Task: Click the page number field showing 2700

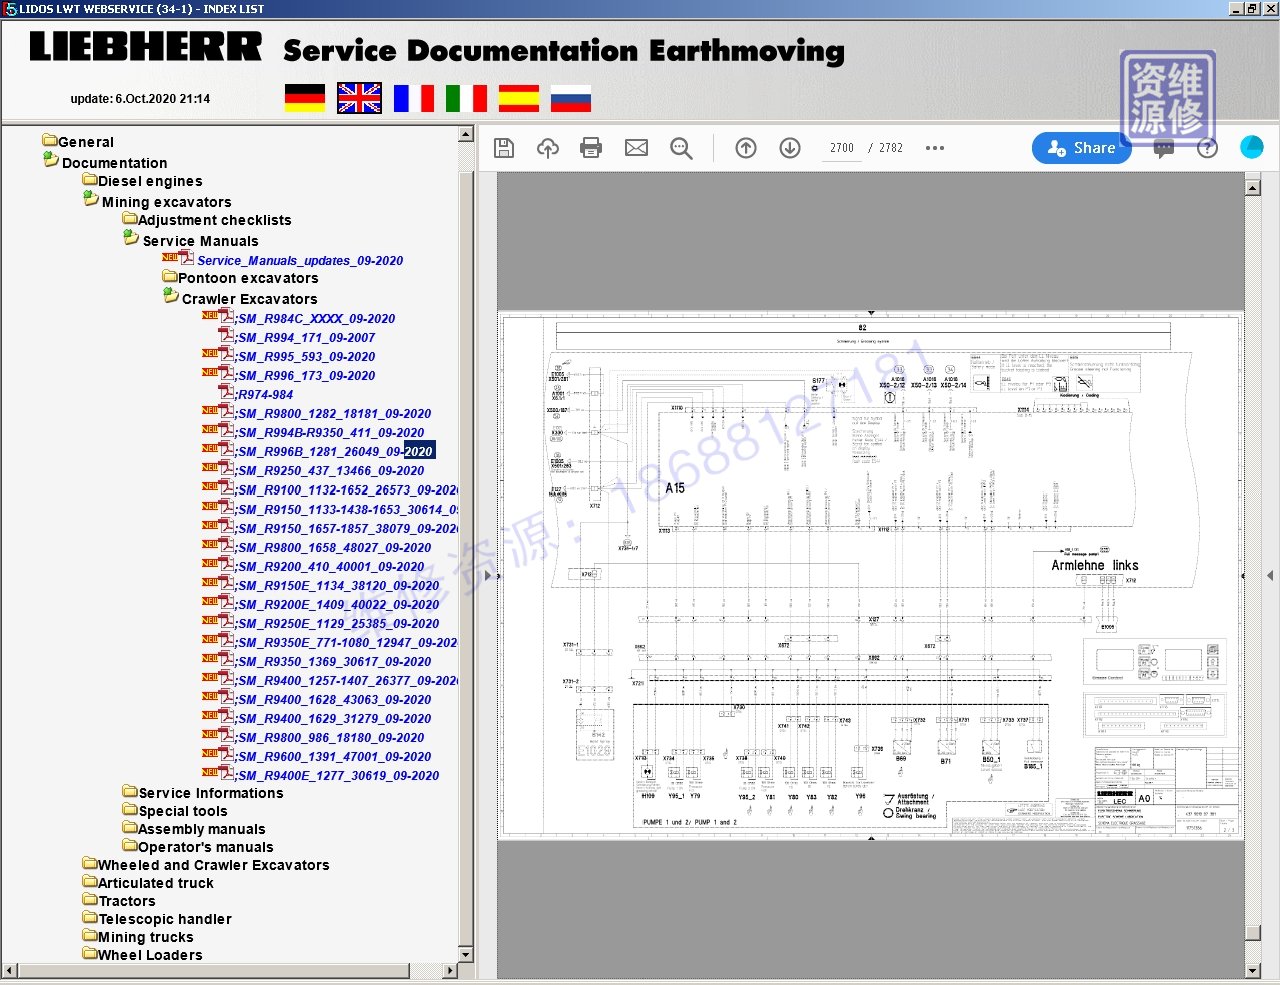Action: [x=842, y=148]
